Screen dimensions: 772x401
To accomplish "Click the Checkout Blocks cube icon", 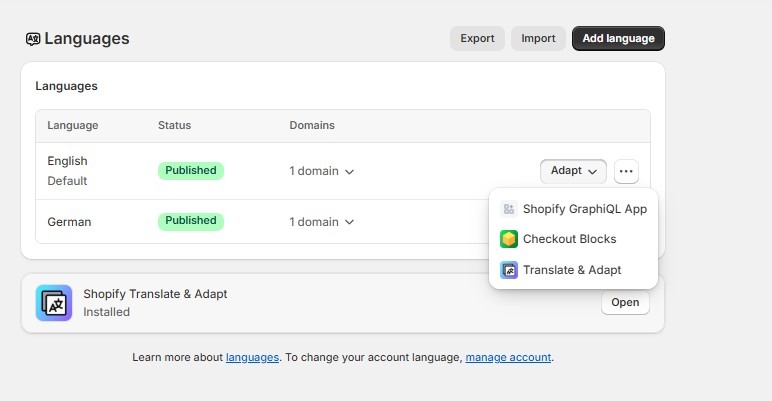I will click(509, 239).
